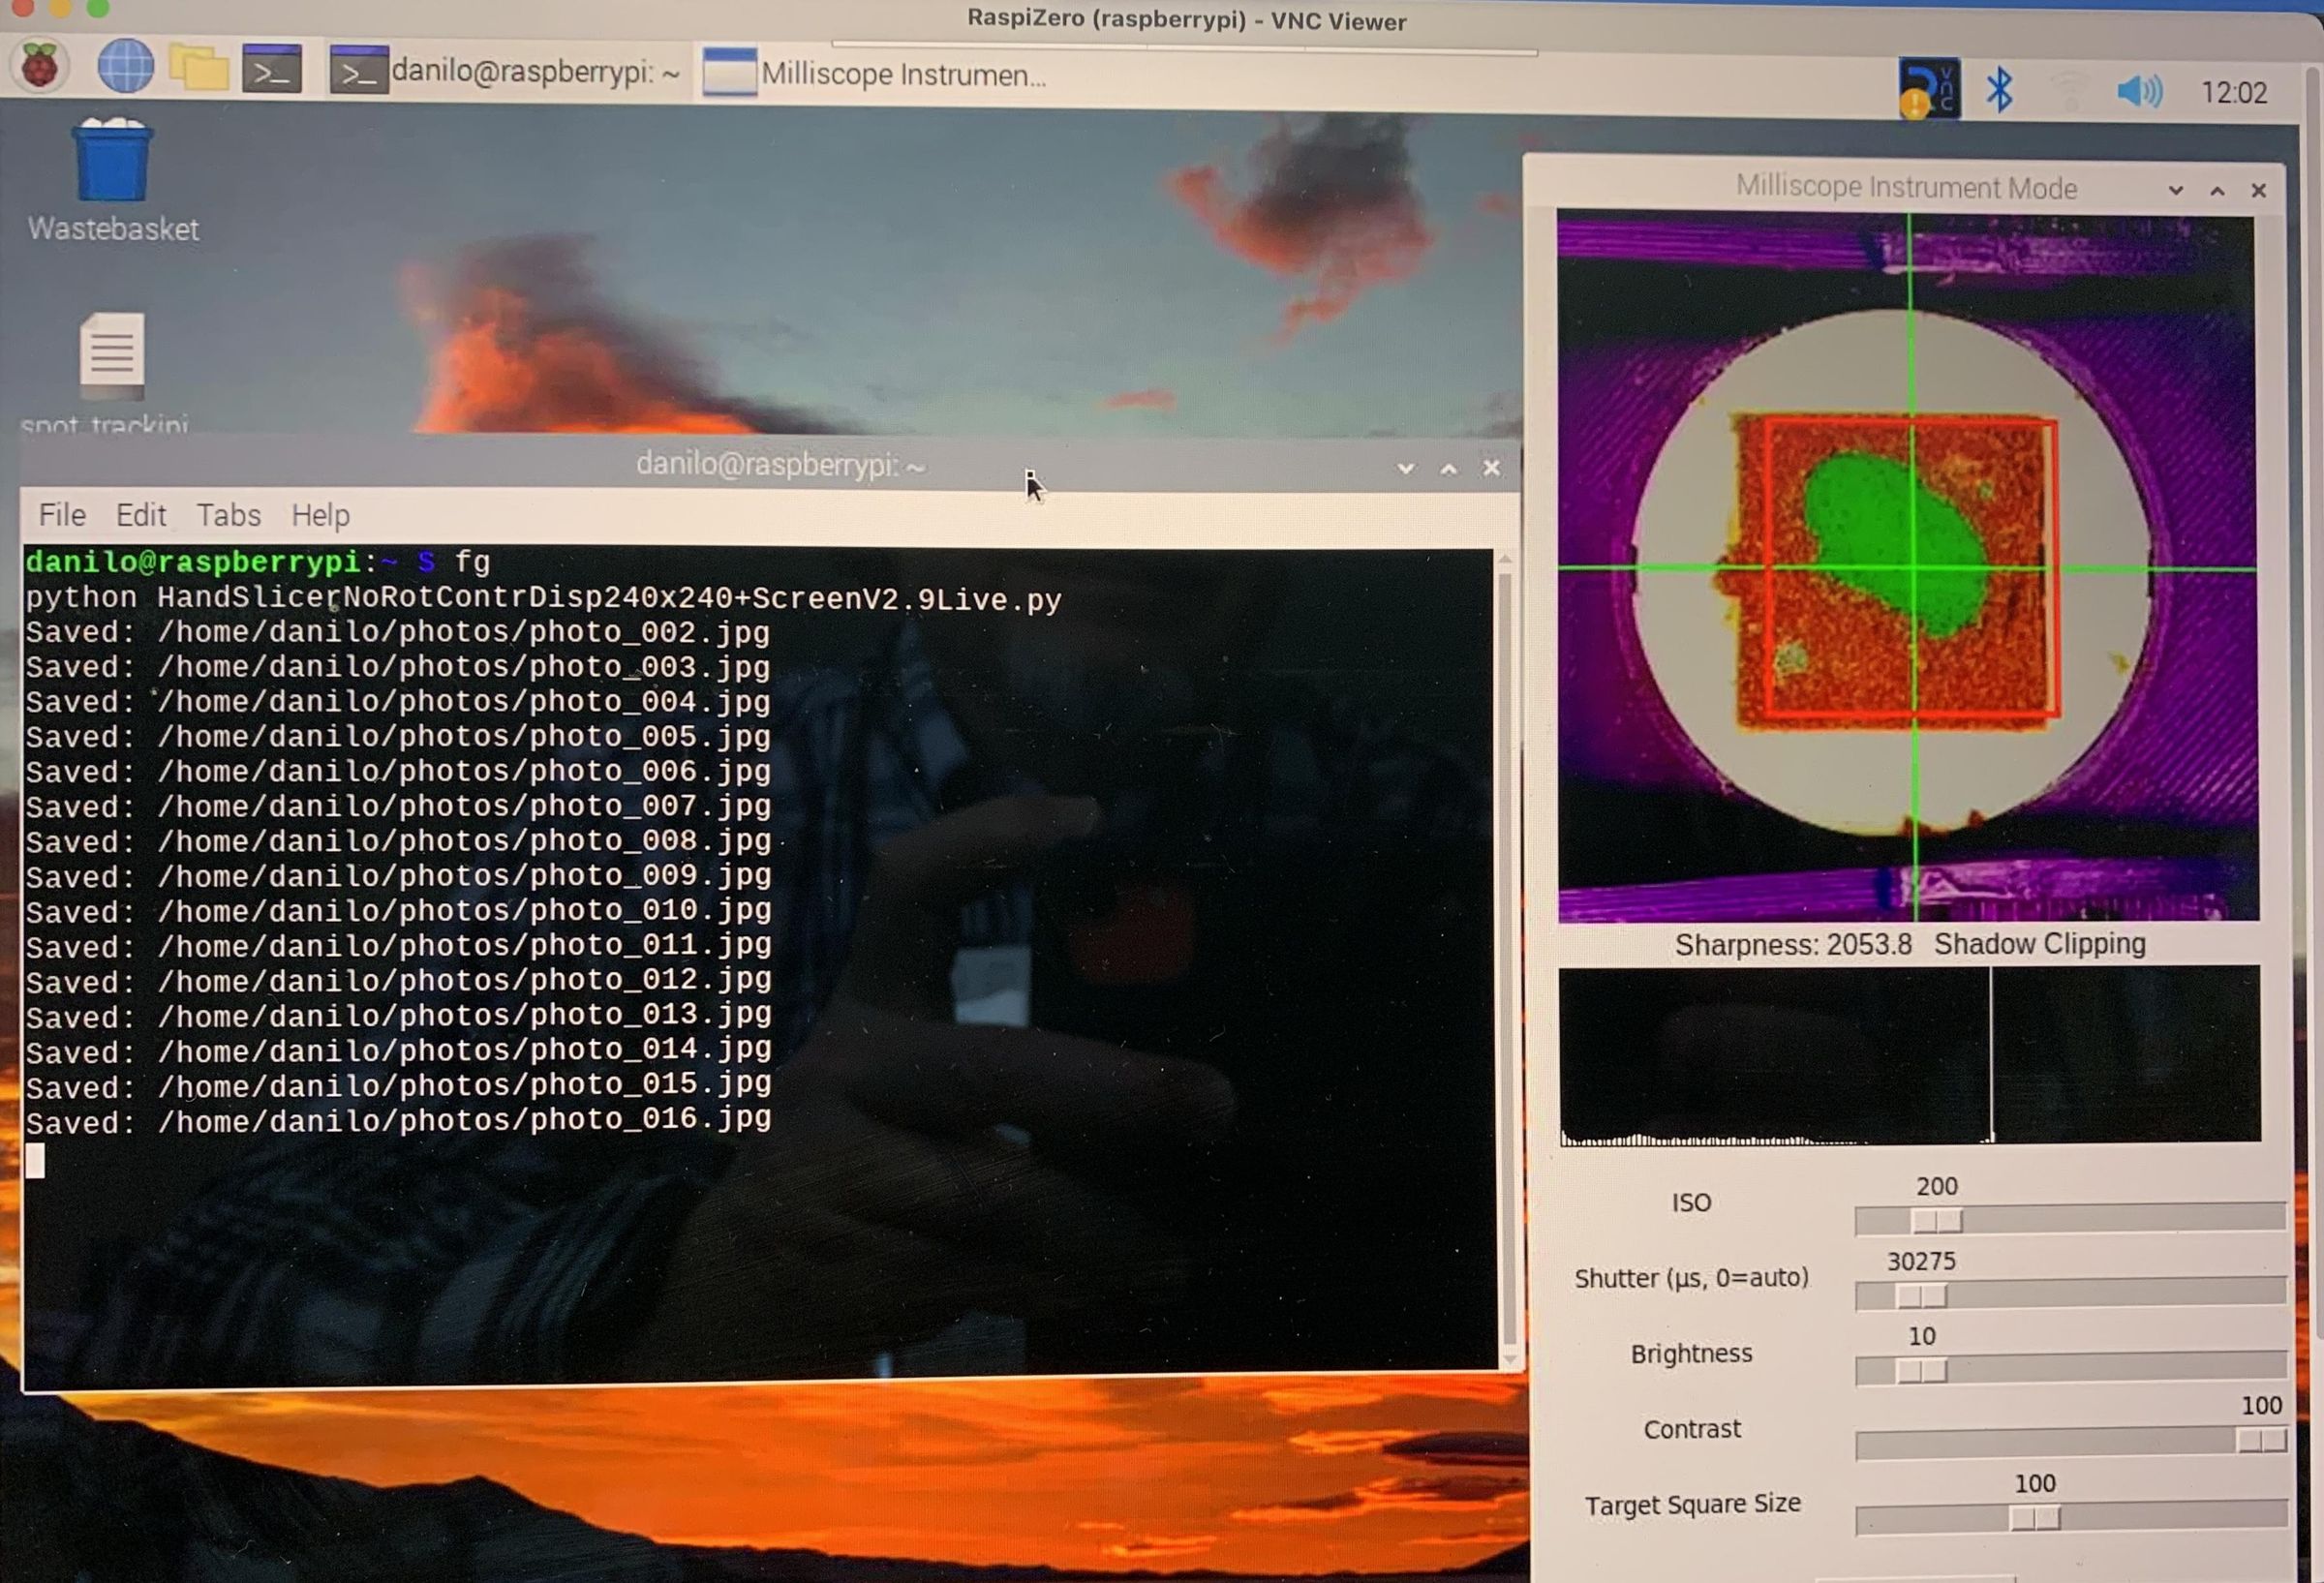Click the terminal title bar
The image size is (2324, 1583).
tap(770, 466)
